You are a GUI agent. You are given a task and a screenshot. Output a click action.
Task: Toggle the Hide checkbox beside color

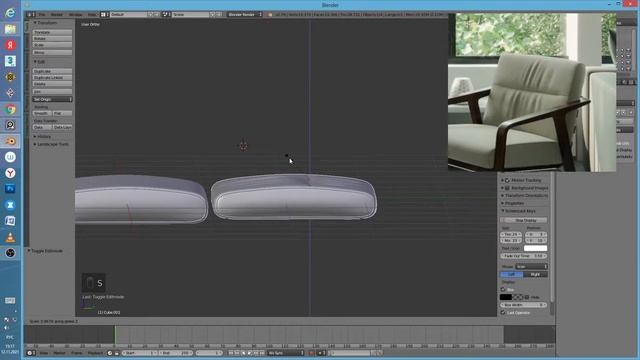coord(527,297)
